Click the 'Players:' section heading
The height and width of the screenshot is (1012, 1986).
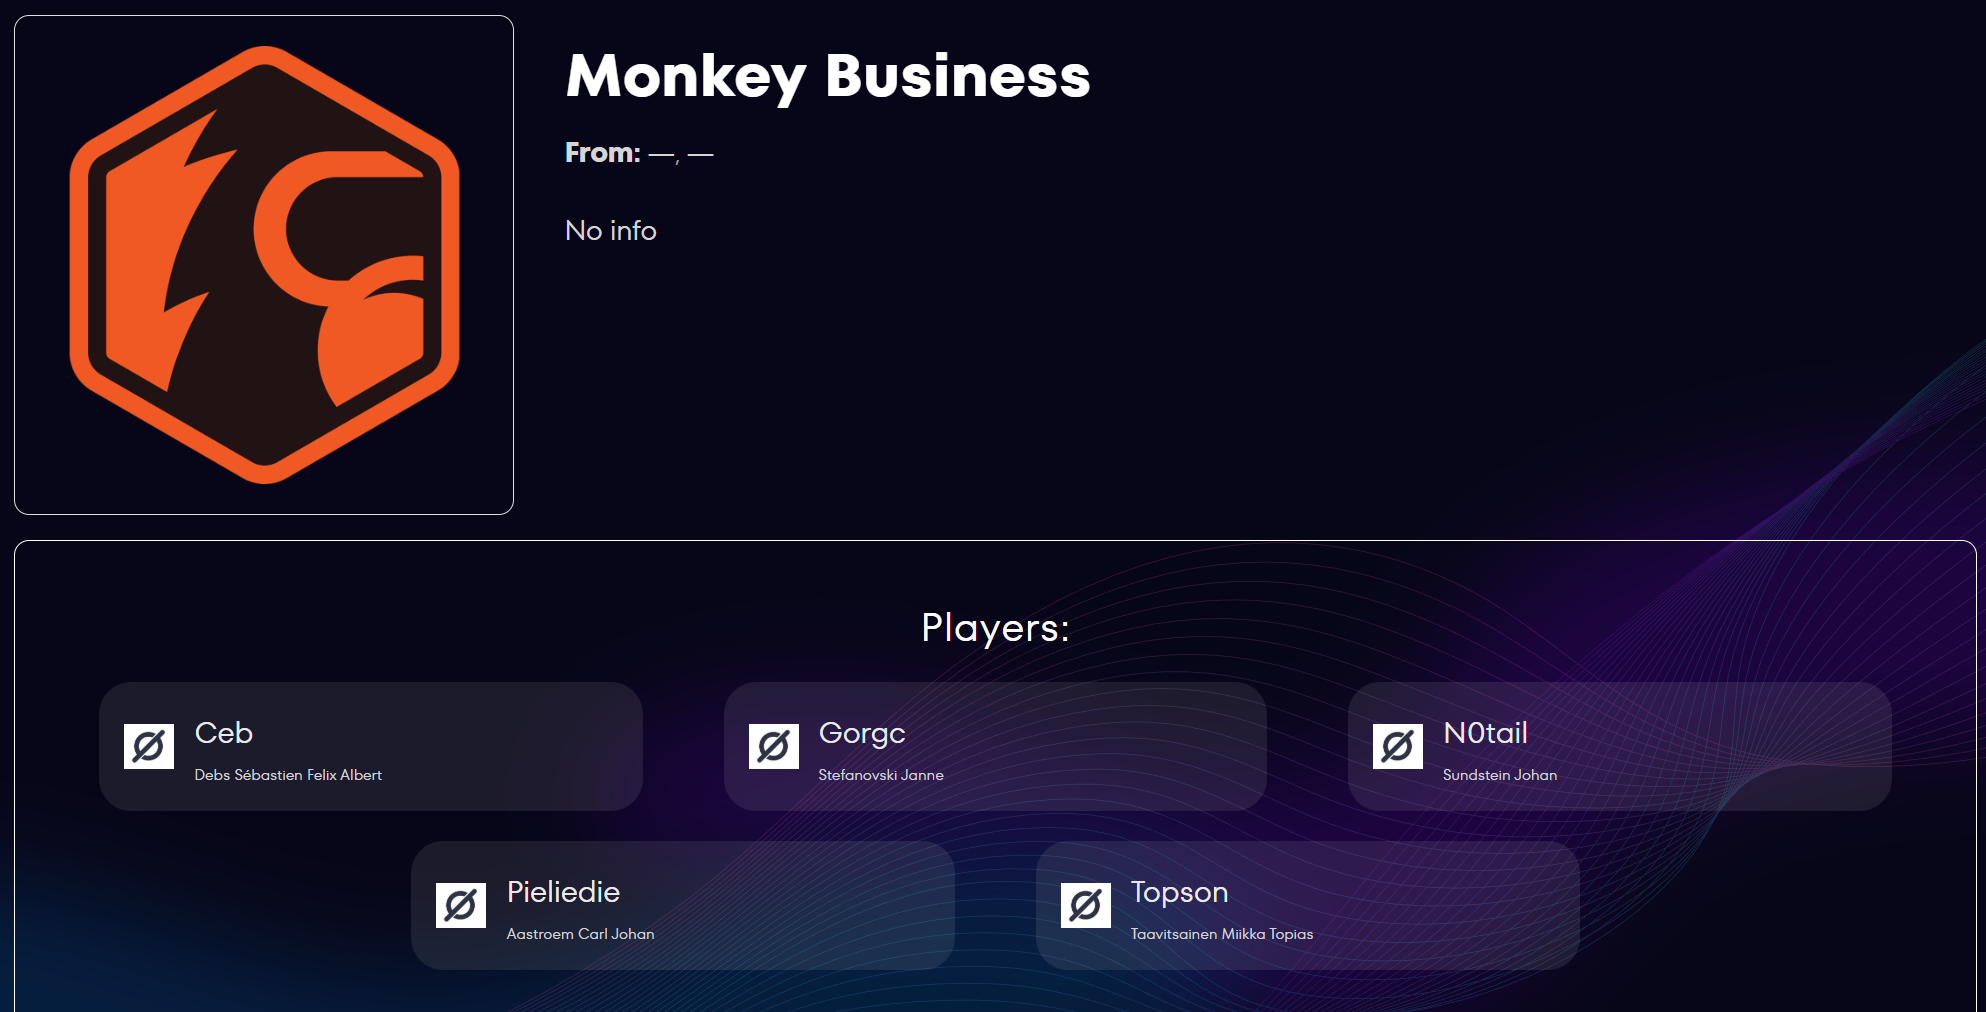coord(995,628)
